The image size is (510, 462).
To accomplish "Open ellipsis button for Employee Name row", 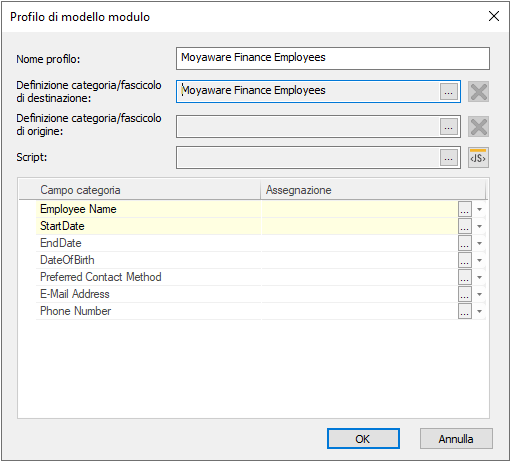I will (465, 209).
